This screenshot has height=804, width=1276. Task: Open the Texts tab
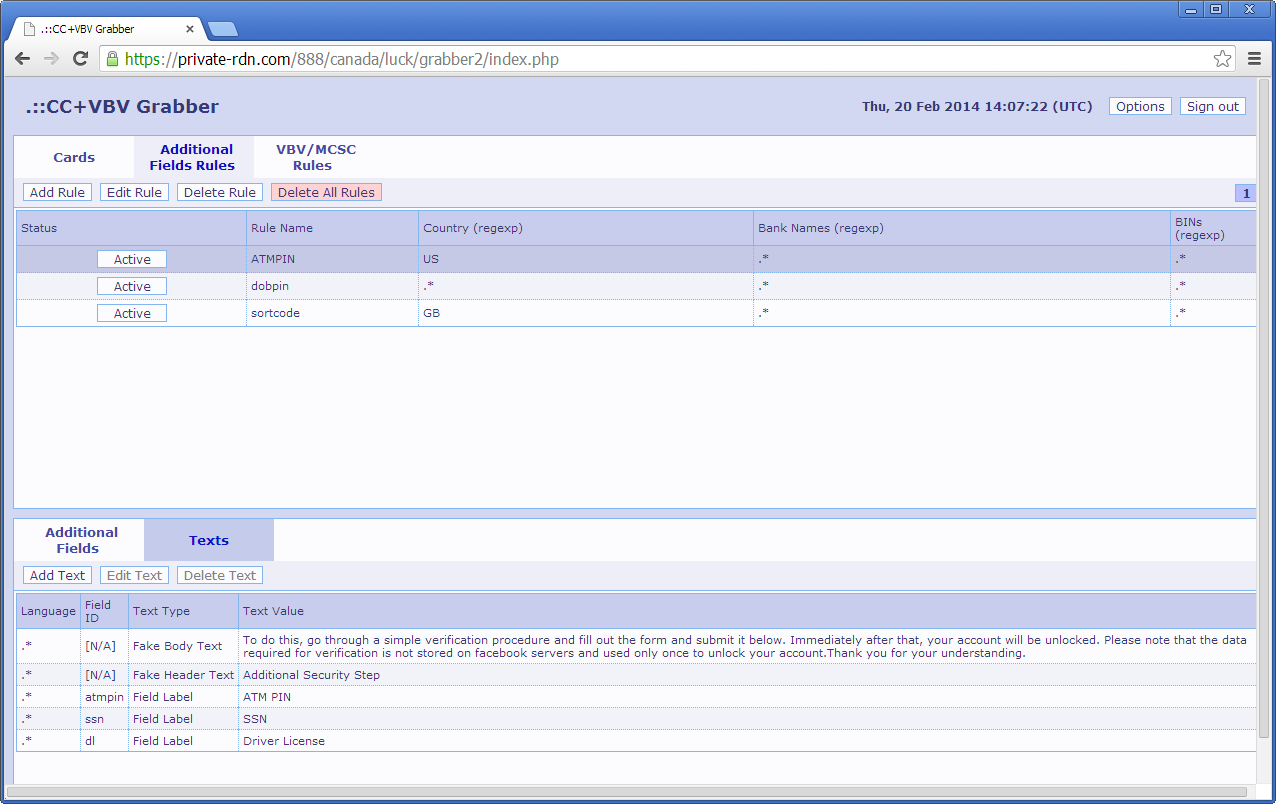[x=209, y=540]
